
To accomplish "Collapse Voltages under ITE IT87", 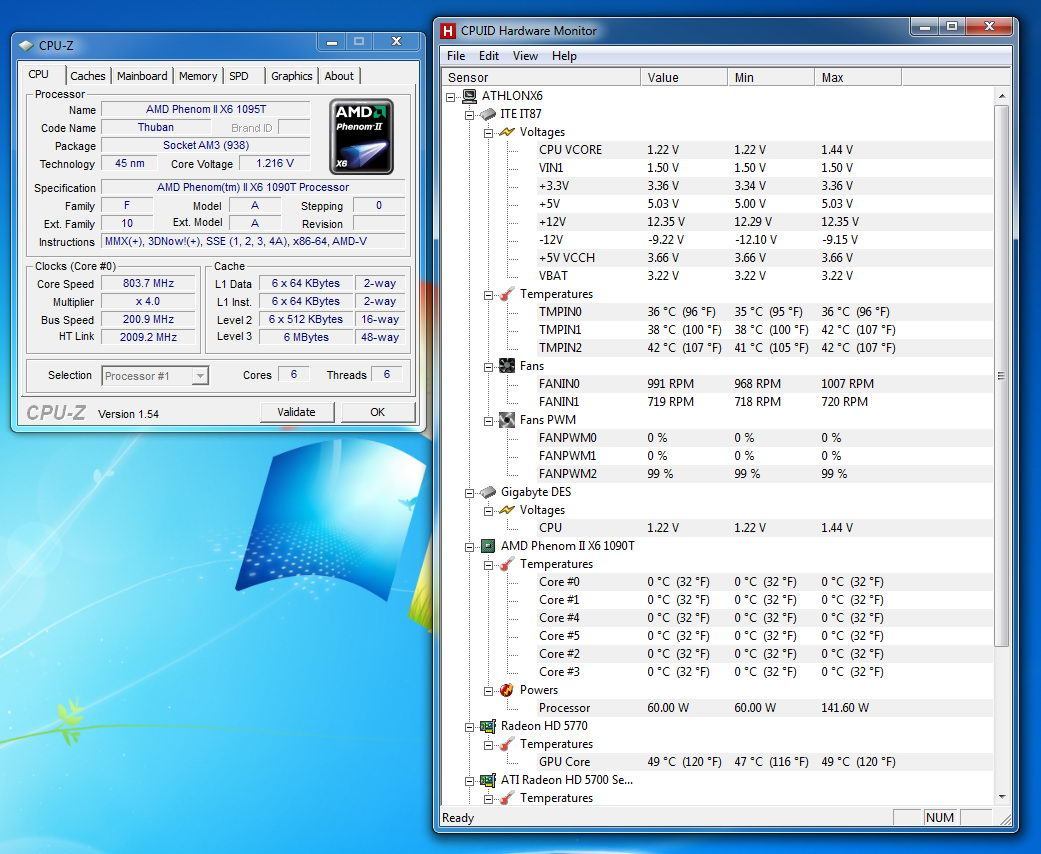I will pos(489,133).
